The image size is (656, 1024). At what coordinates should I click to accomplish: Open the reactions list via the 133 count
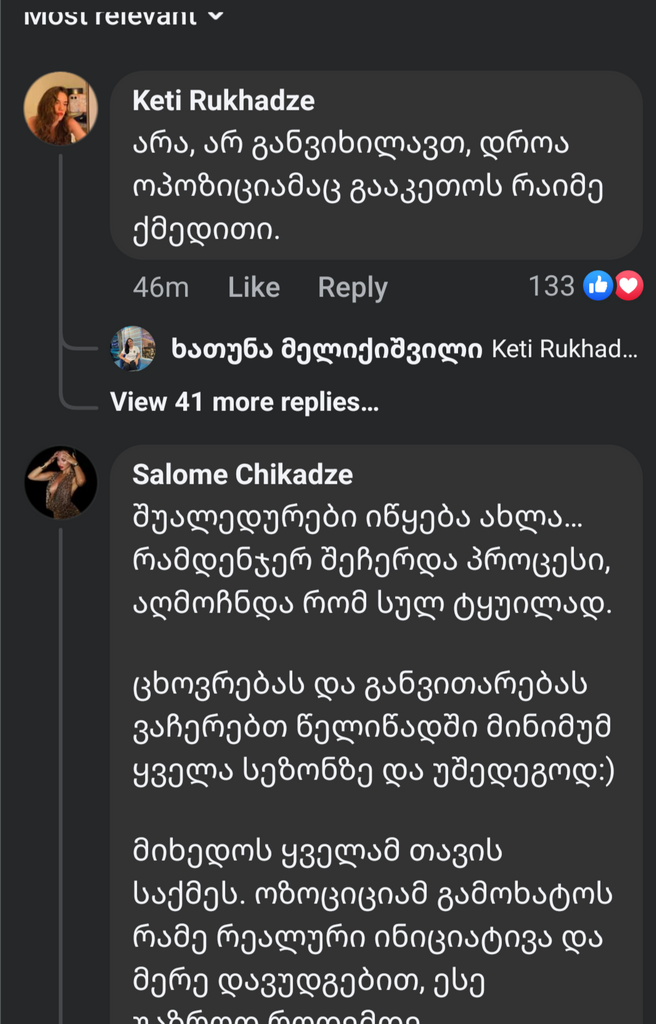[x=553, y=286]
